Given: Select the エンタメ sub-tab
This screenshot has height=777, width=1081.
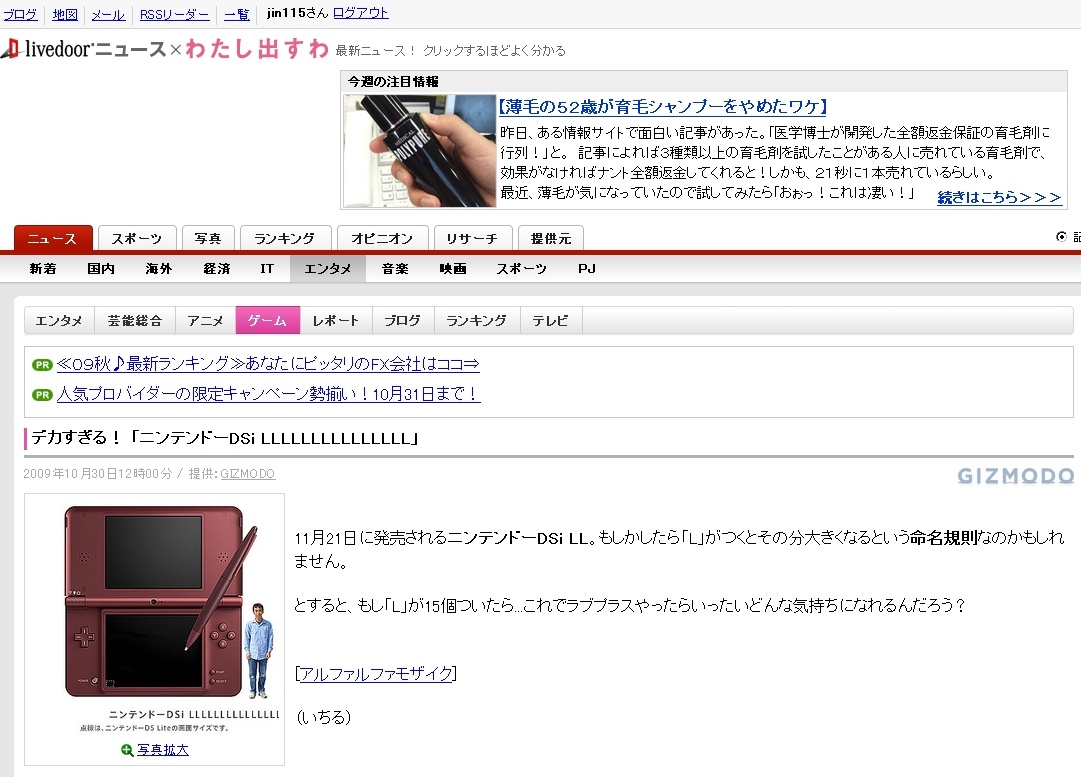Looking at the screenshot, I should coord(59,321).
